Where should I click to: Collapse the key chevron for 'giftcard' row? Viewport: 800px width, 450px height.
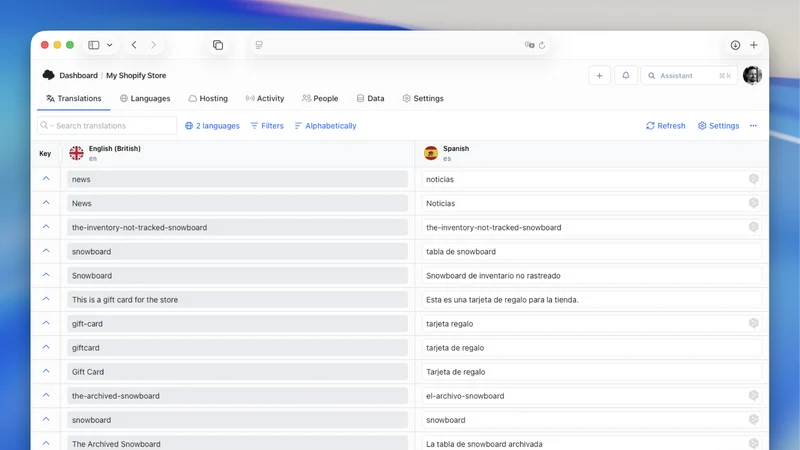46,347
